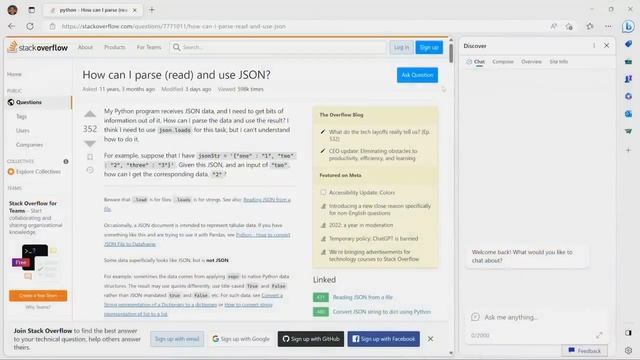This screenshot has width=640, height=360.
Task: Sign up with Facebook
Action: [383, 339]
